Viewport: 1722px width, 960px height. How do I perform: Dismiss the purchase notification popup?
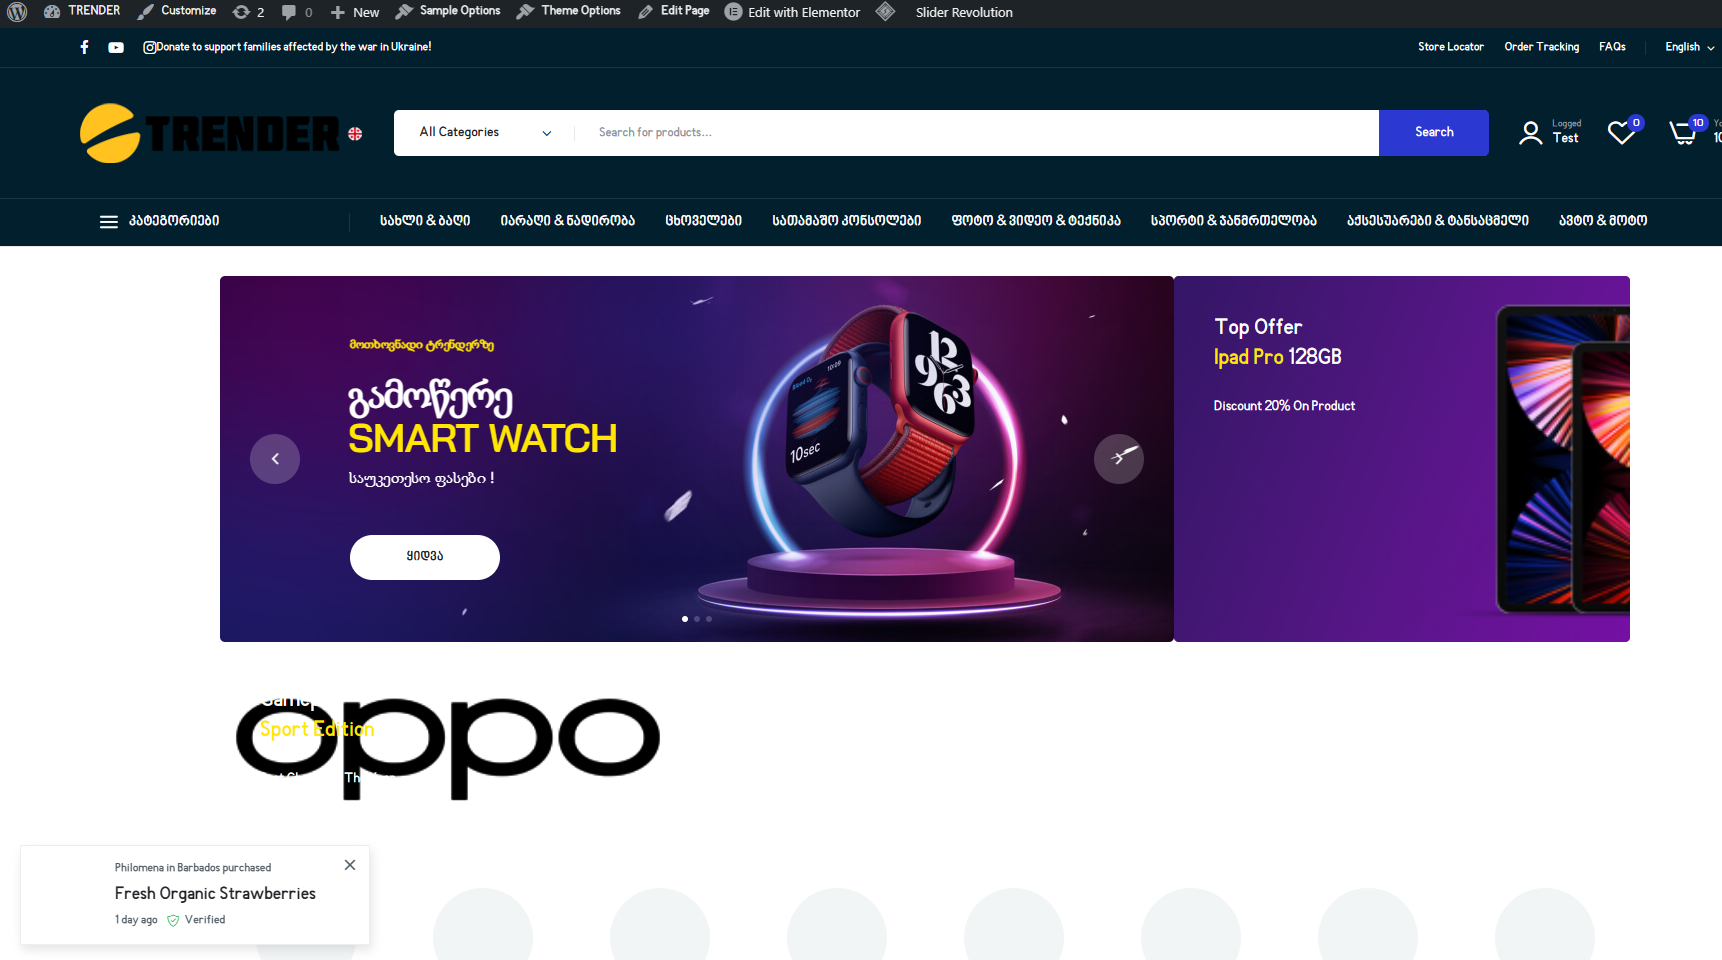[x=350, y=865]
